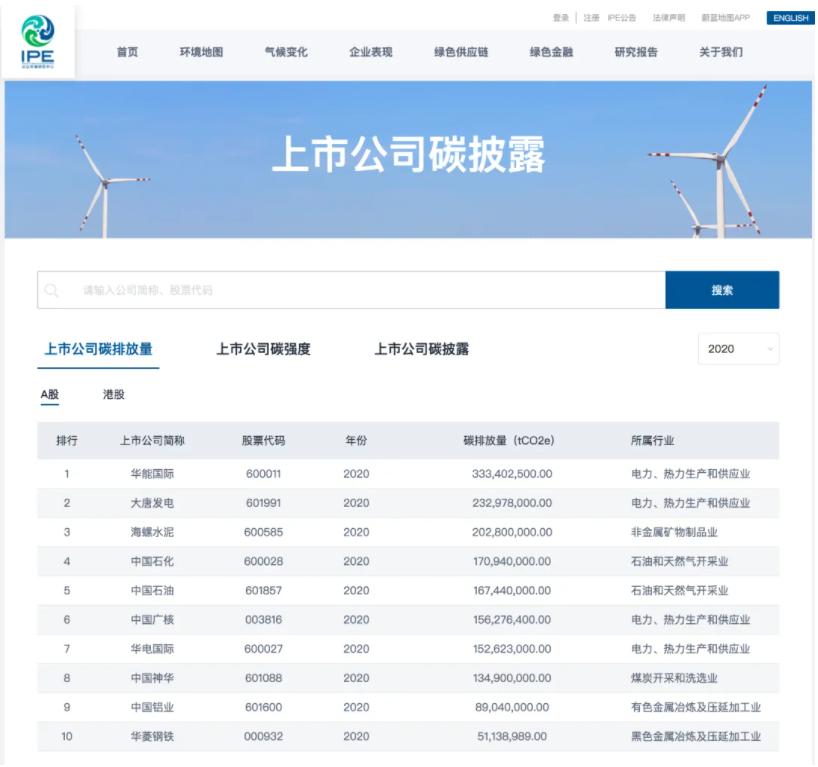Click the 注册 link
Viewport: 818px width, 767px height.
[591, 18]
